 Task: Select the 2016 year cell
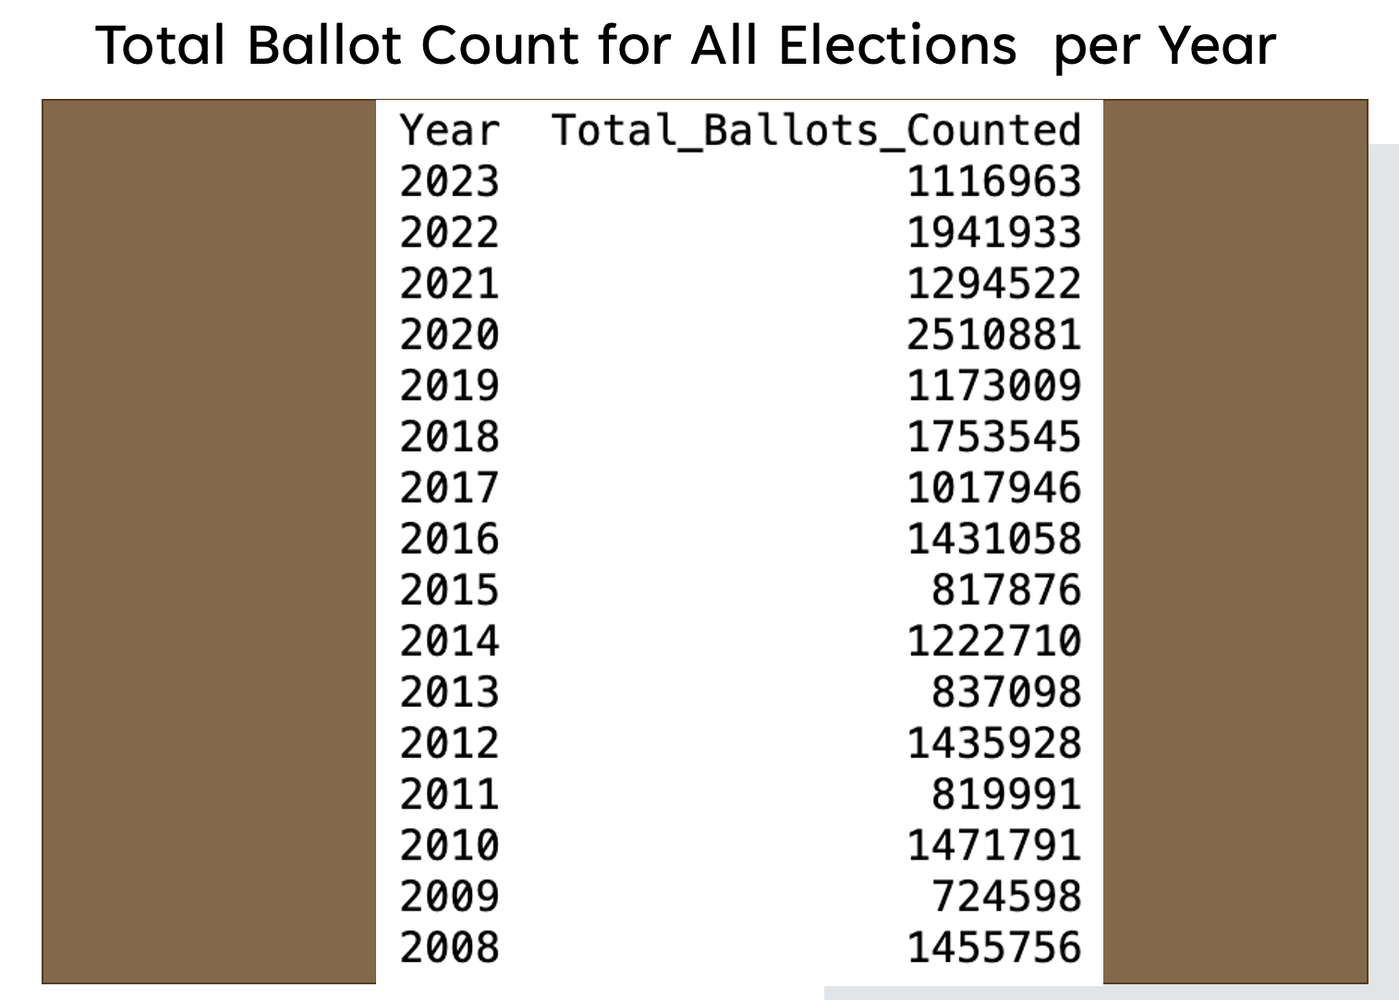[x=449, y=539]
